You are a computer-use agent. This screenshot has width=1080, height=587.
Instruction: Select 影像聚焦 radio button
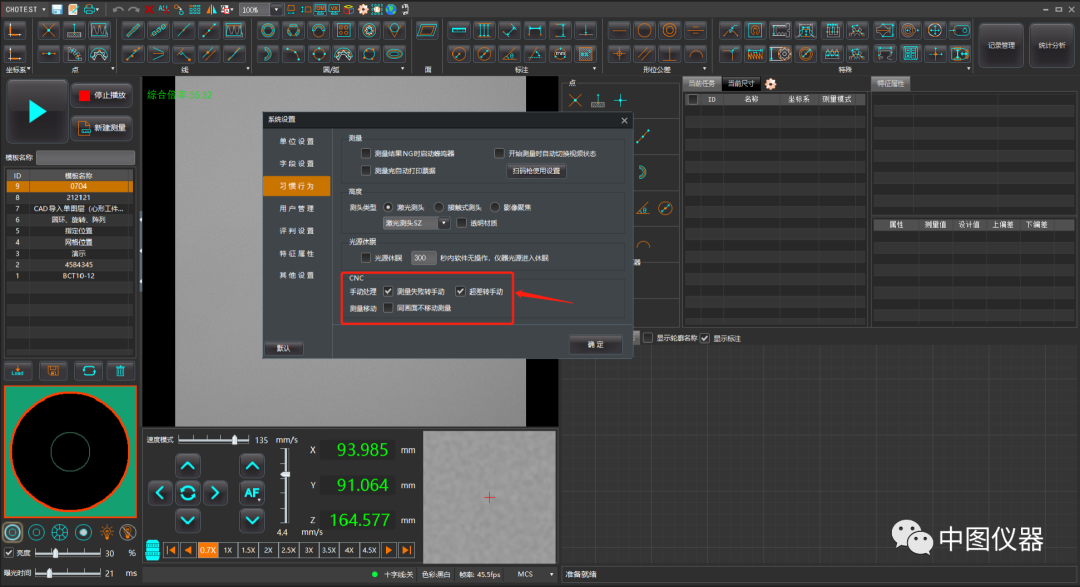(x=495, y=207)
